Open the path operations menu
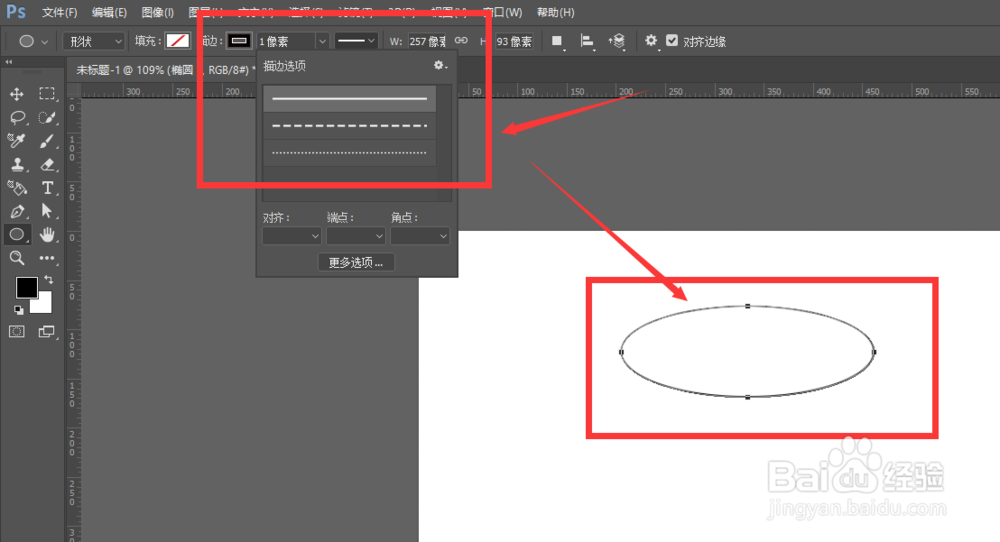 coord(557,41)
